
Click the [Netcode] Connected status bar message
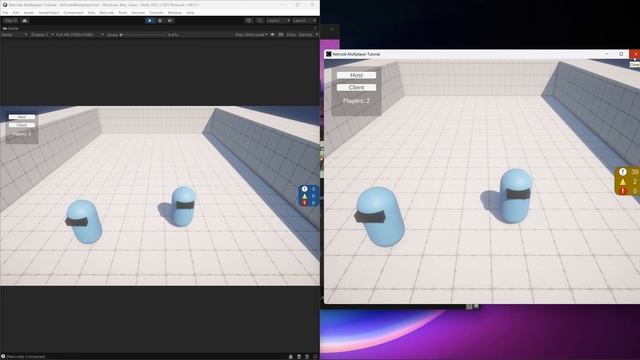pyautogui.click(x=26, y=357)
